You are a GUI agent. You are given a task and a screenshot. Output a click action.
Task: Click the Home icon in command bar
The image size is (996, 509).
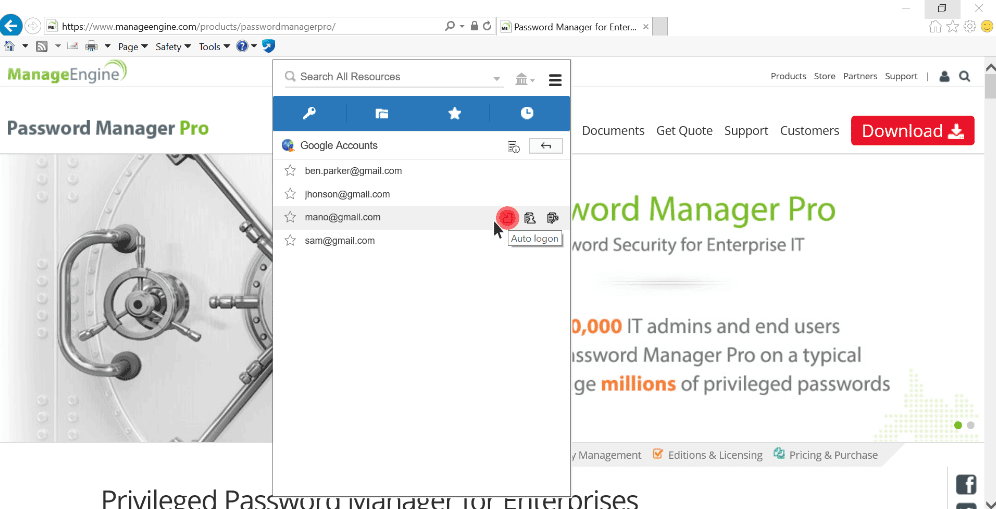(10, 46)
